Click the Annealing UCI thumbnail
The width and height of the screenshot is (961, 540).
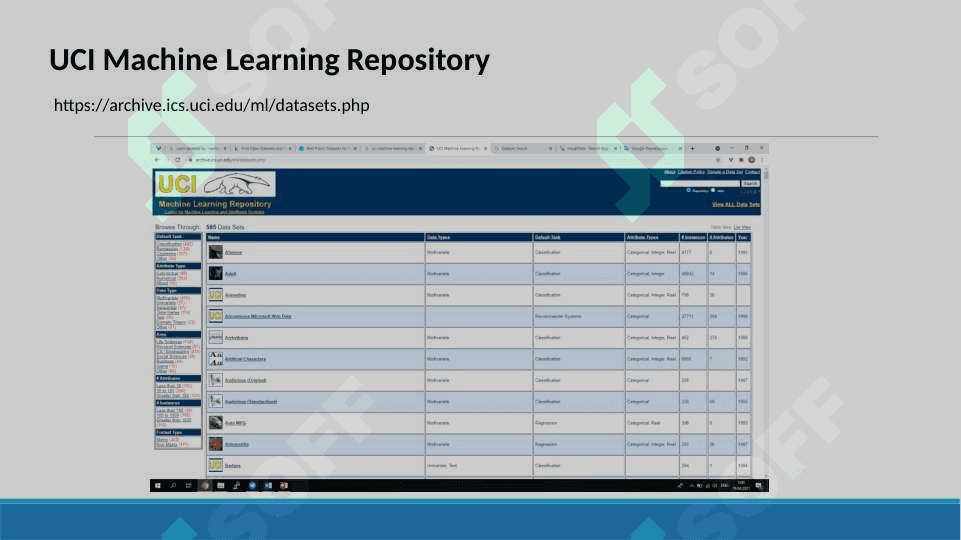[215, 295]
